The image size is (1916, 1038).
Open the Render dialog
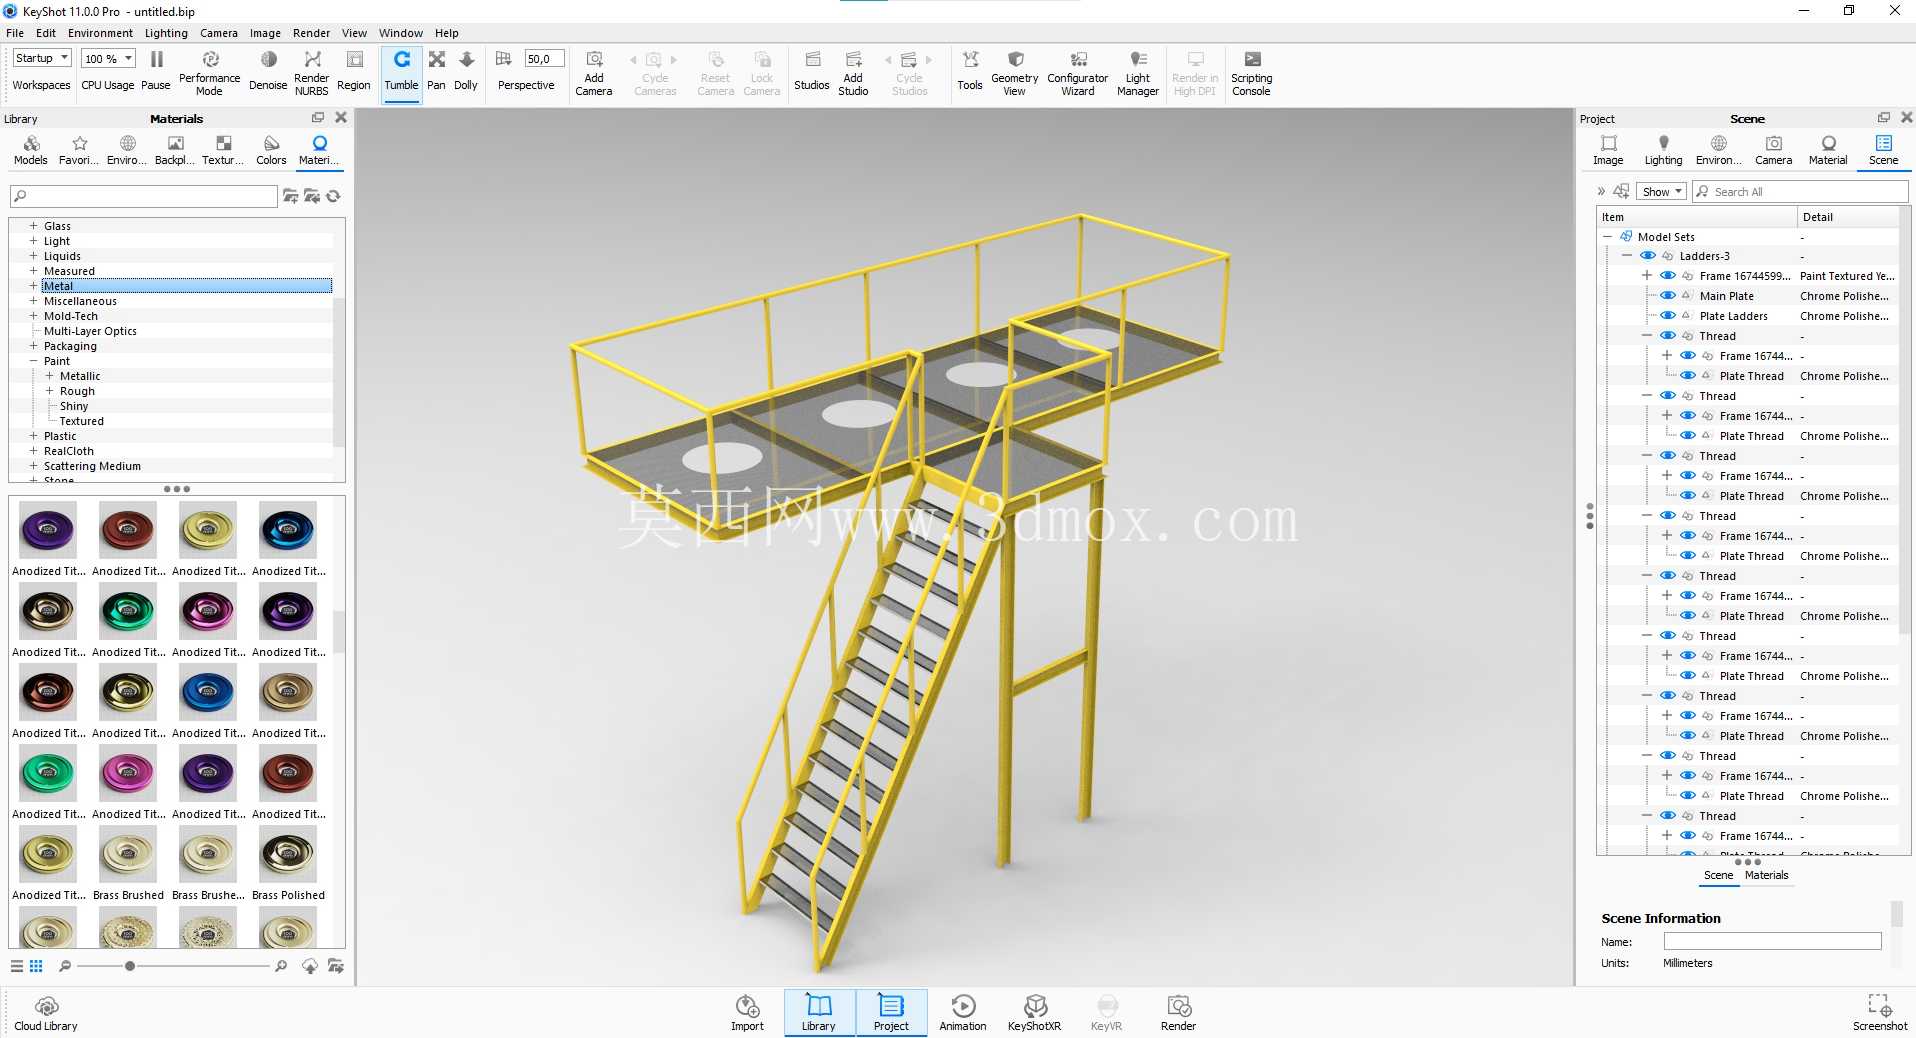pos(1179,1013)
